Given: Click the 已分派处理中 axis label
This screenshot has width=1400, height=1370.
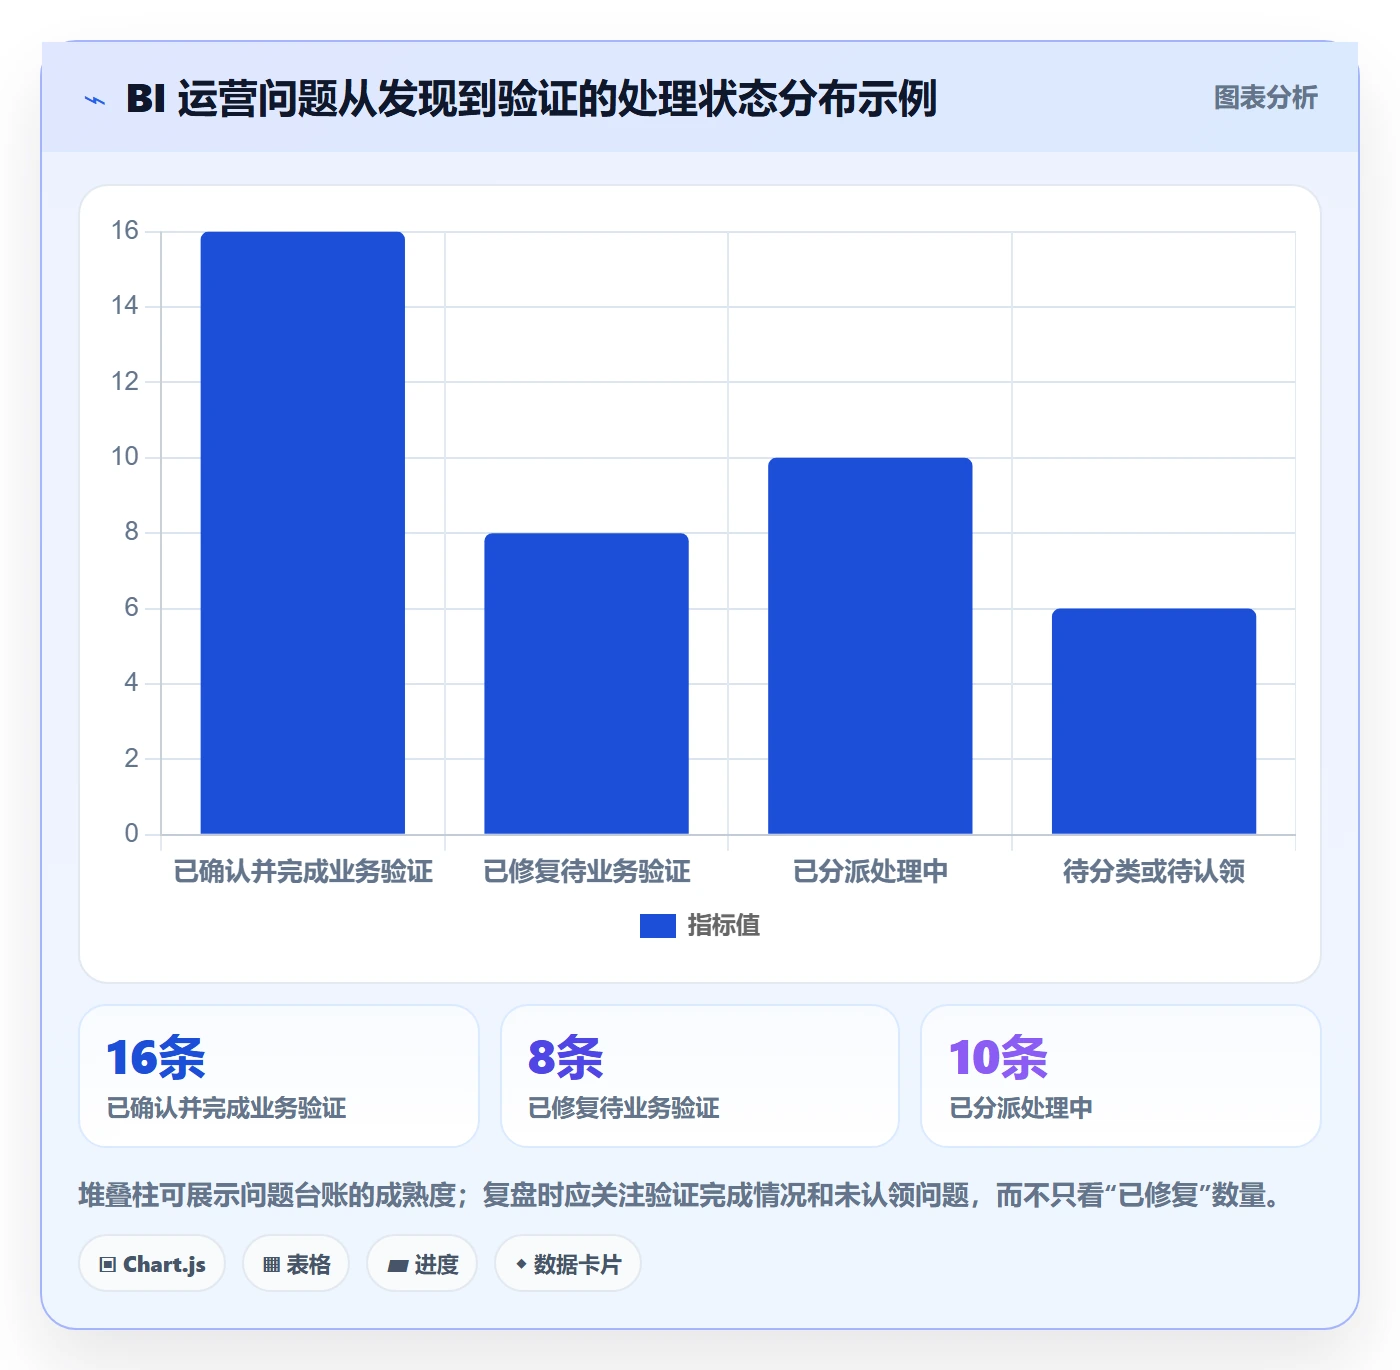Looking at the screenshot, I should point(870,872).
